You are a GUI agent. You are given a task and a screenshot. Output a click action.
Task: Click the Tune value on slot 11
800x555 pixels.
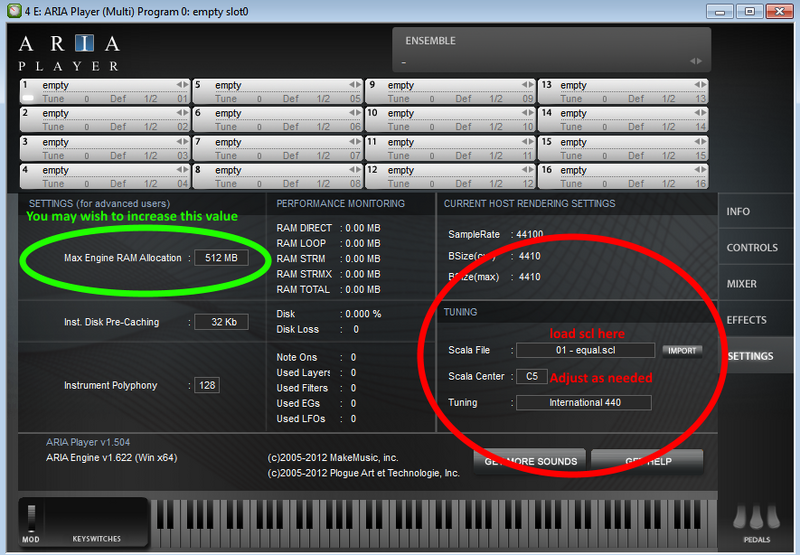(432, 156)
